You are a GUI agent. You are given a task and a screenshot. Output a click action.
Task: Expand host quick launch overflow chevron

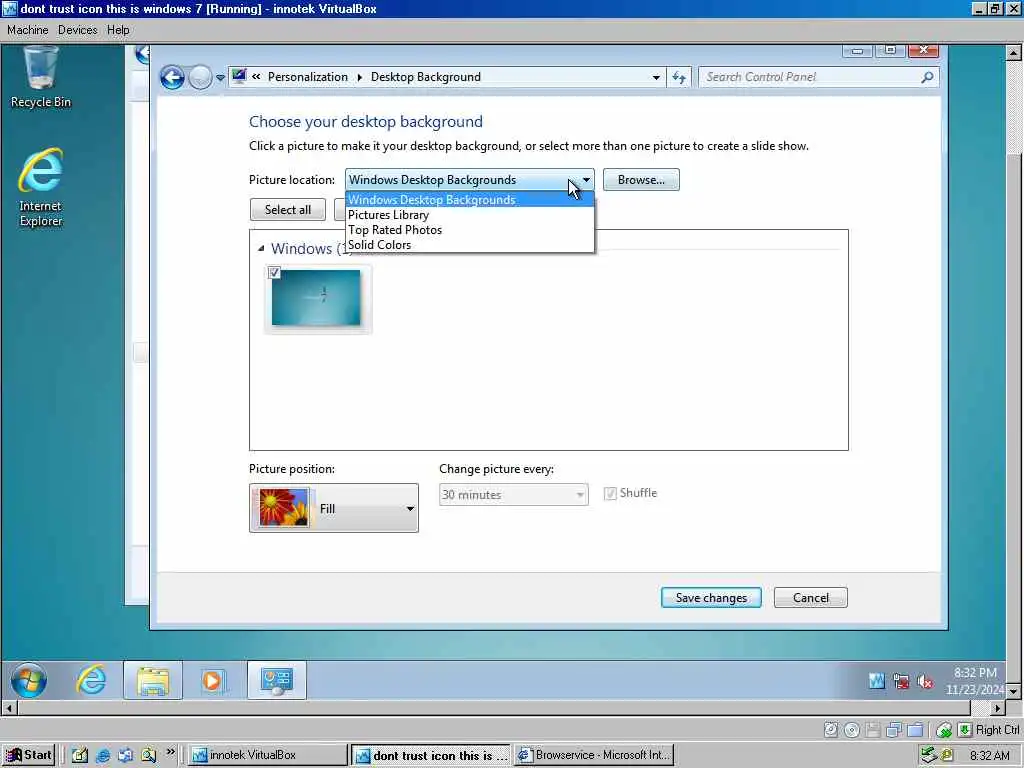[171, 752]
